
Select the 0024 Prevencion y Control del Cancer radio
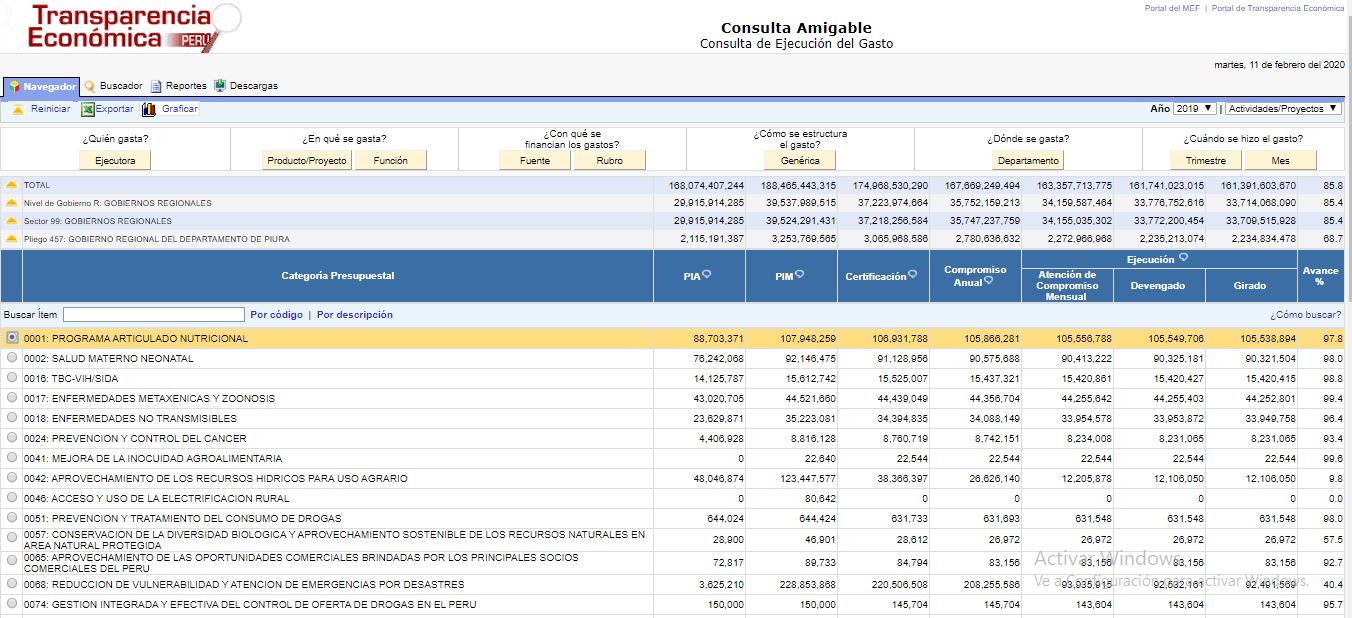pyautogui.click(x=12, y=438)
